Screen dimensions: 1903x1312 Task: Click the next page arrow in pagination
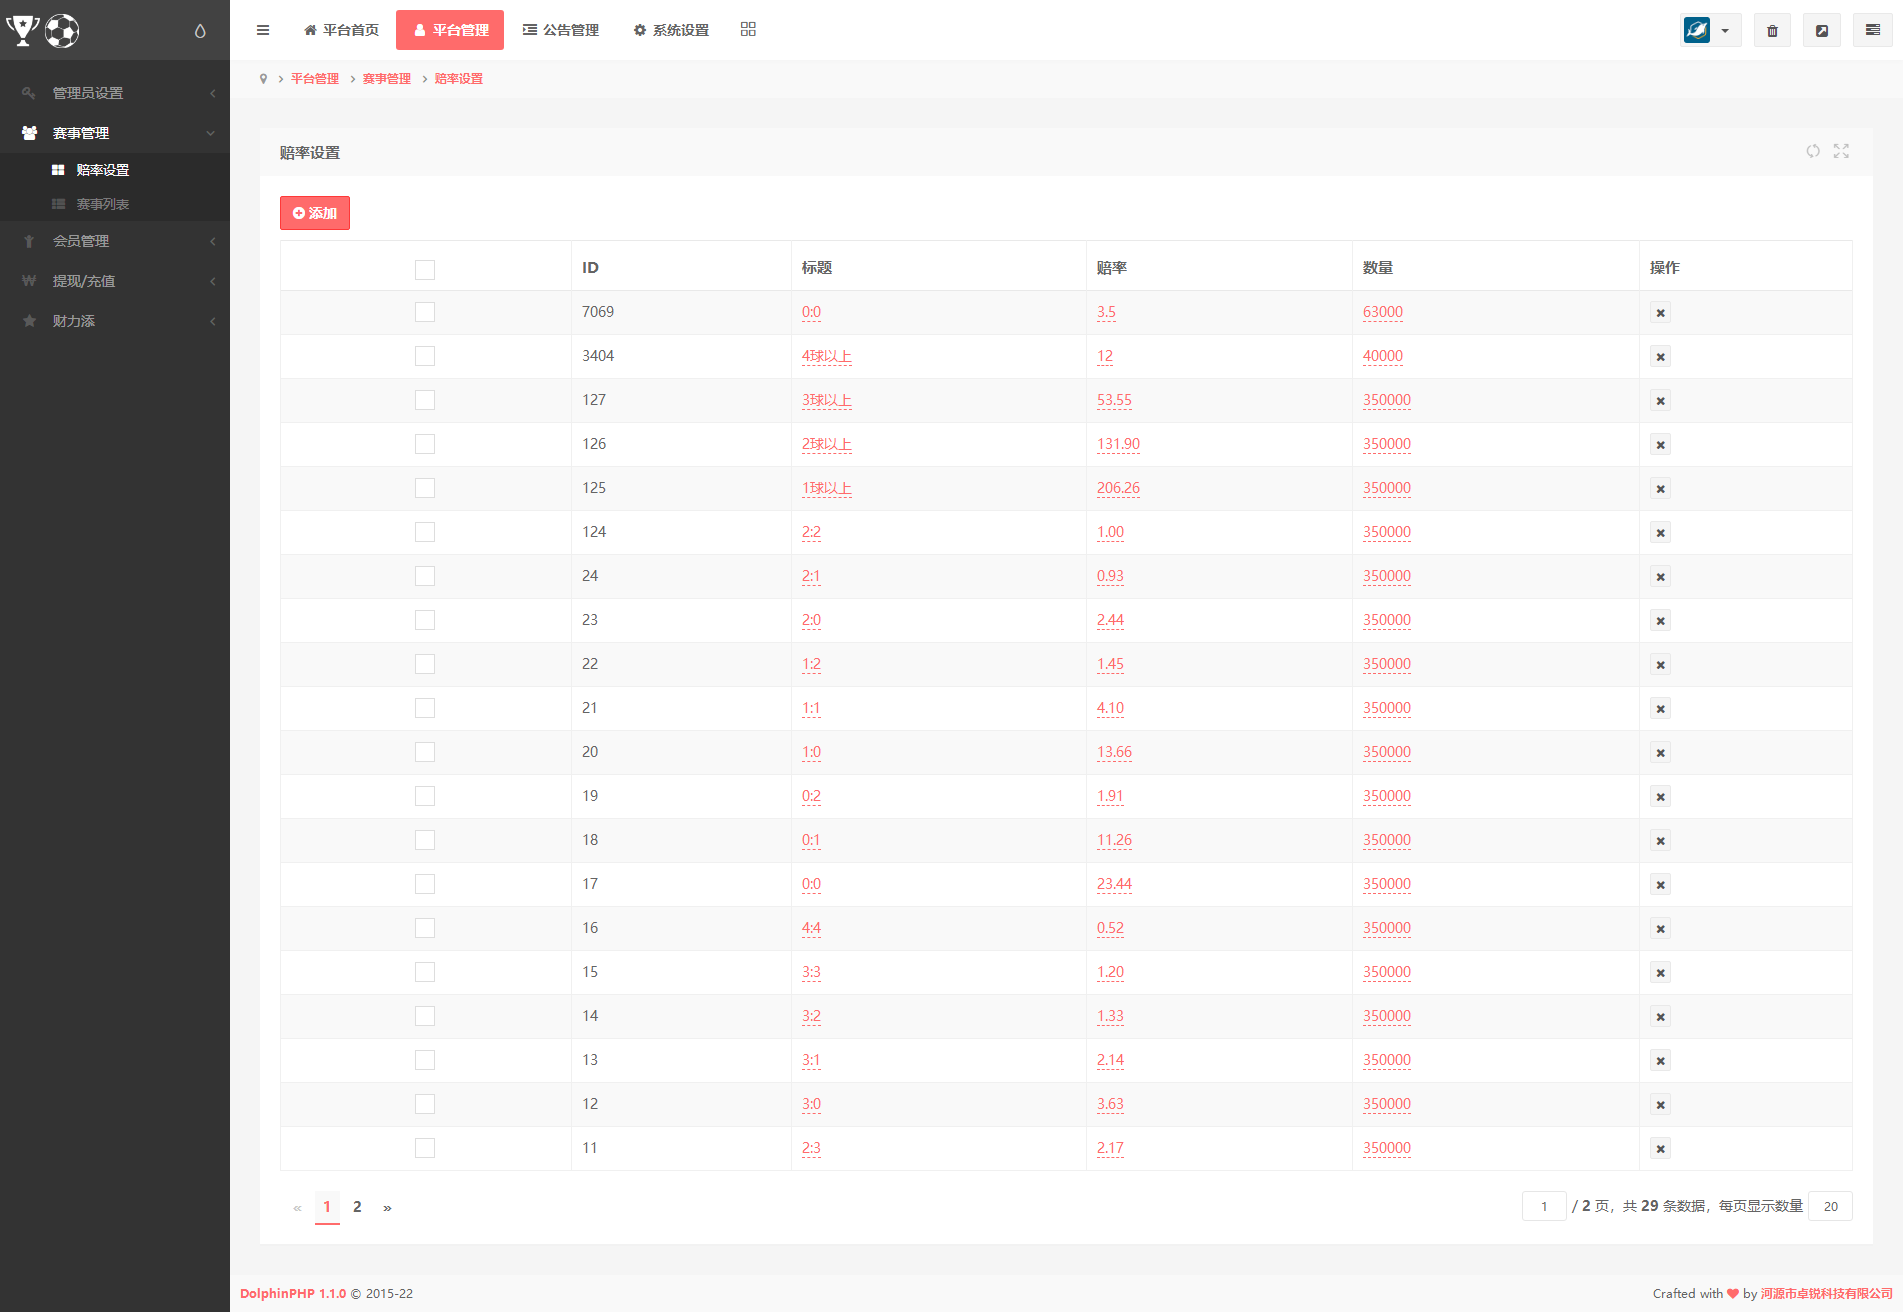[x=387, y=1208]
